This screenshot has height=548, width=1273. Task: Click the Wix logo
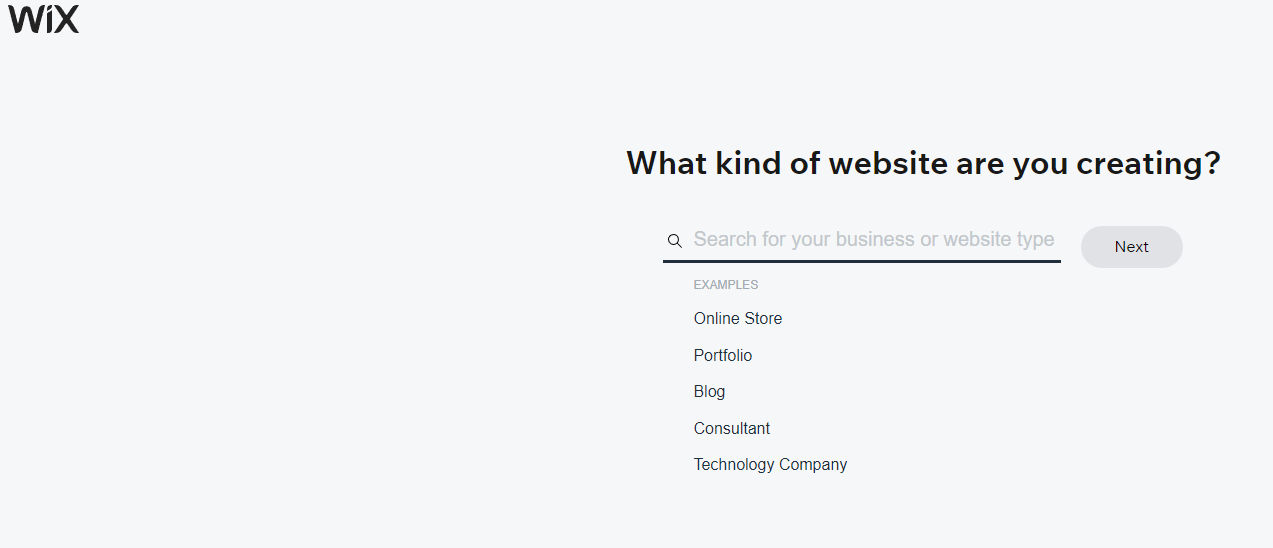[44, 19]
